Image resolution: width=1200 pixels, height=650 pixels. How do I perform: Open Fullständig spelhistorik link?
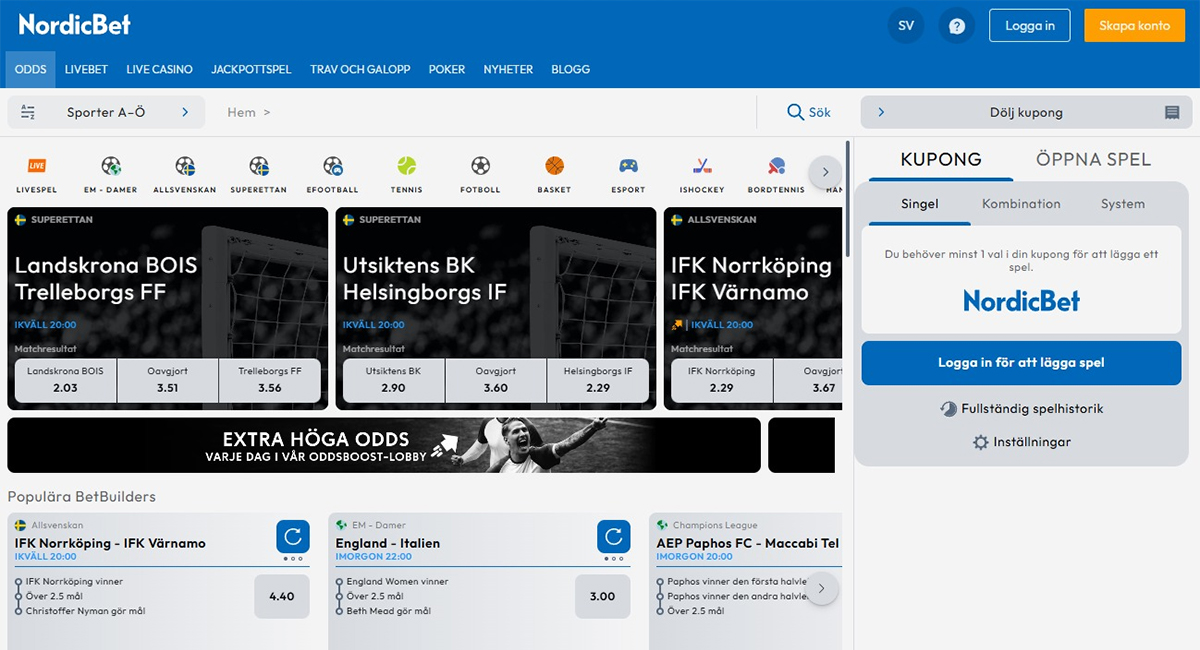pos(1032,409)
